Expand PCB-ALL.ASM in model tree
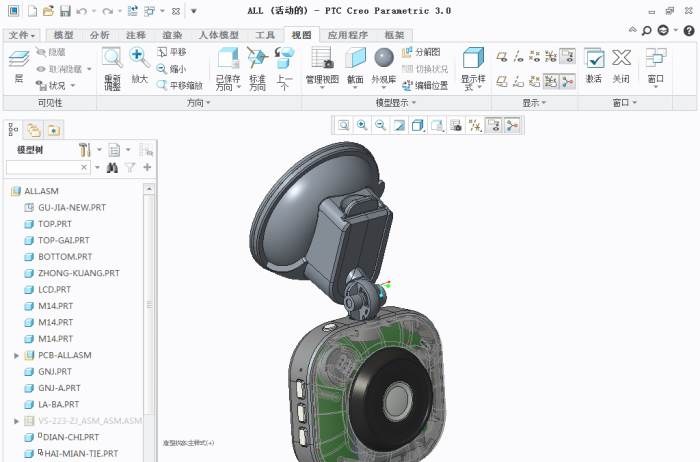 click(17, 355)
